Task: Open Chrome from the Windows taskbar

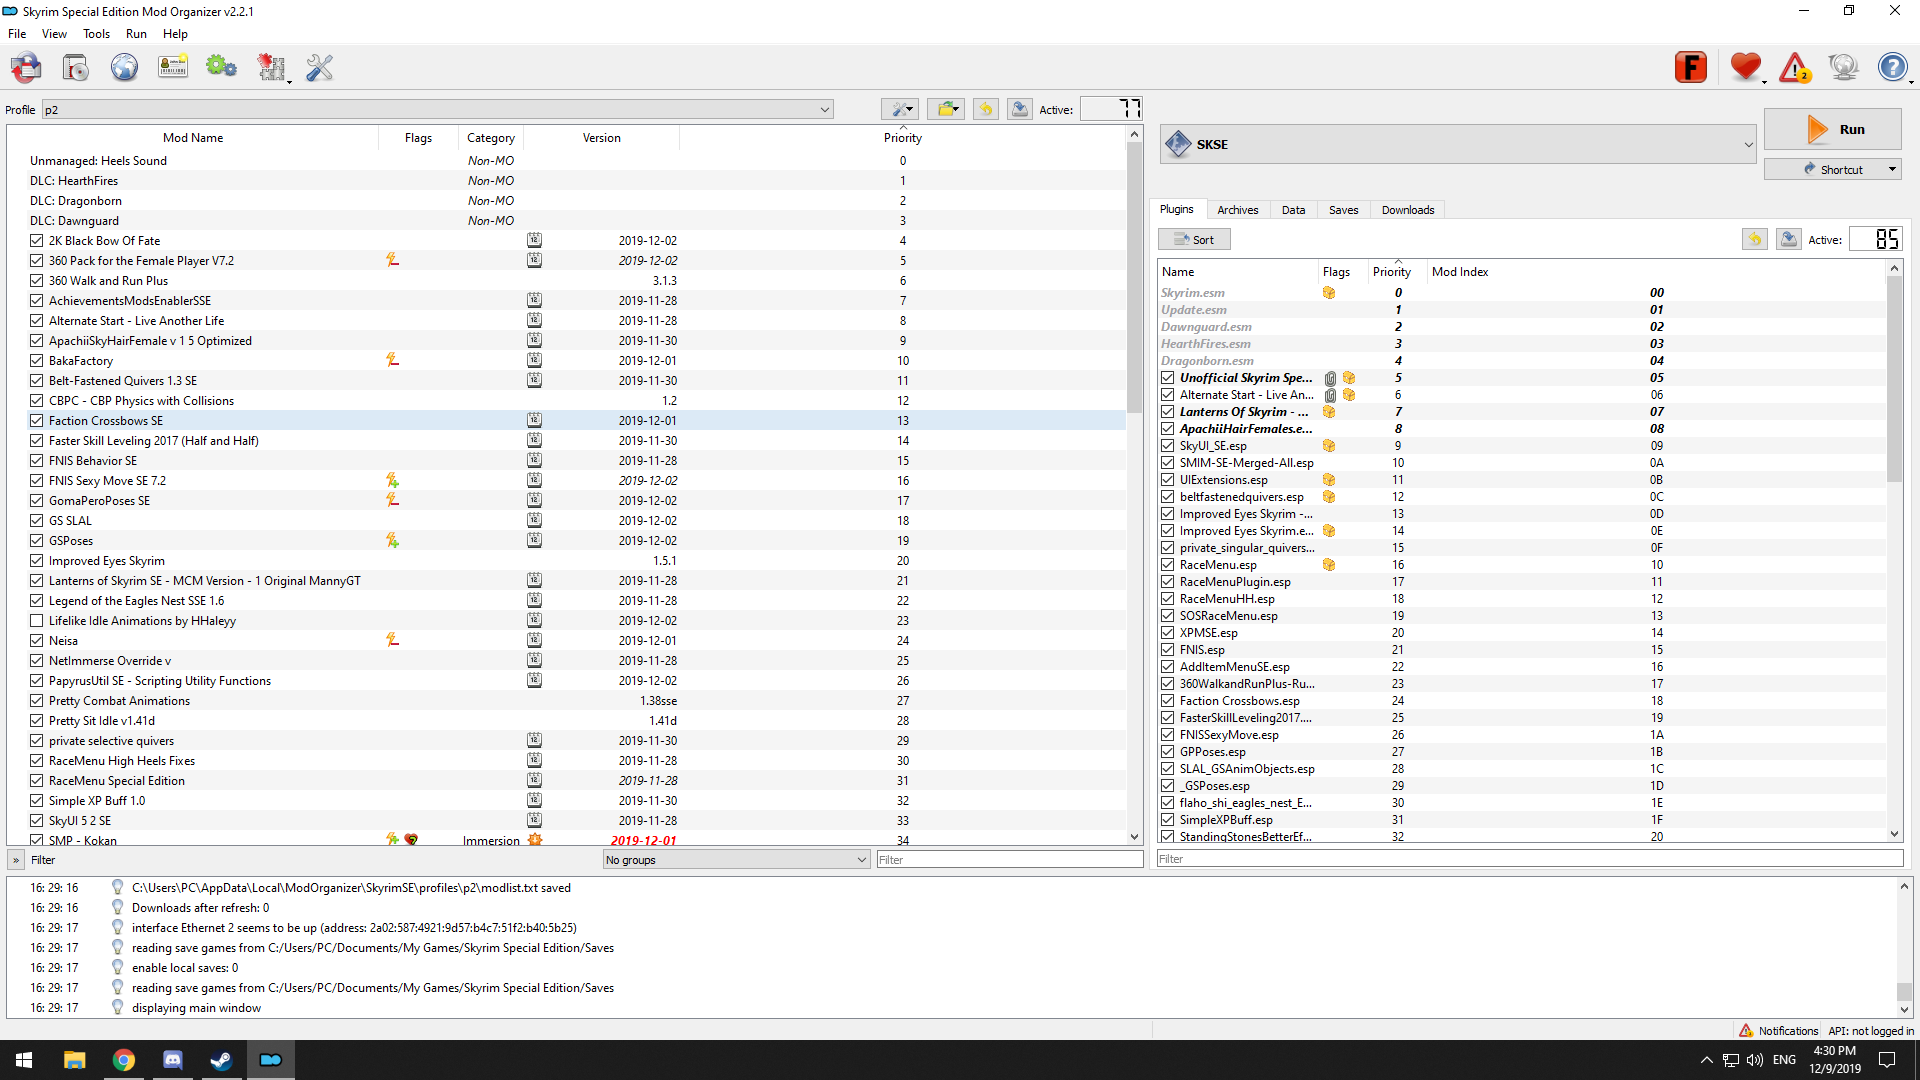Action: pos(123,1060)
